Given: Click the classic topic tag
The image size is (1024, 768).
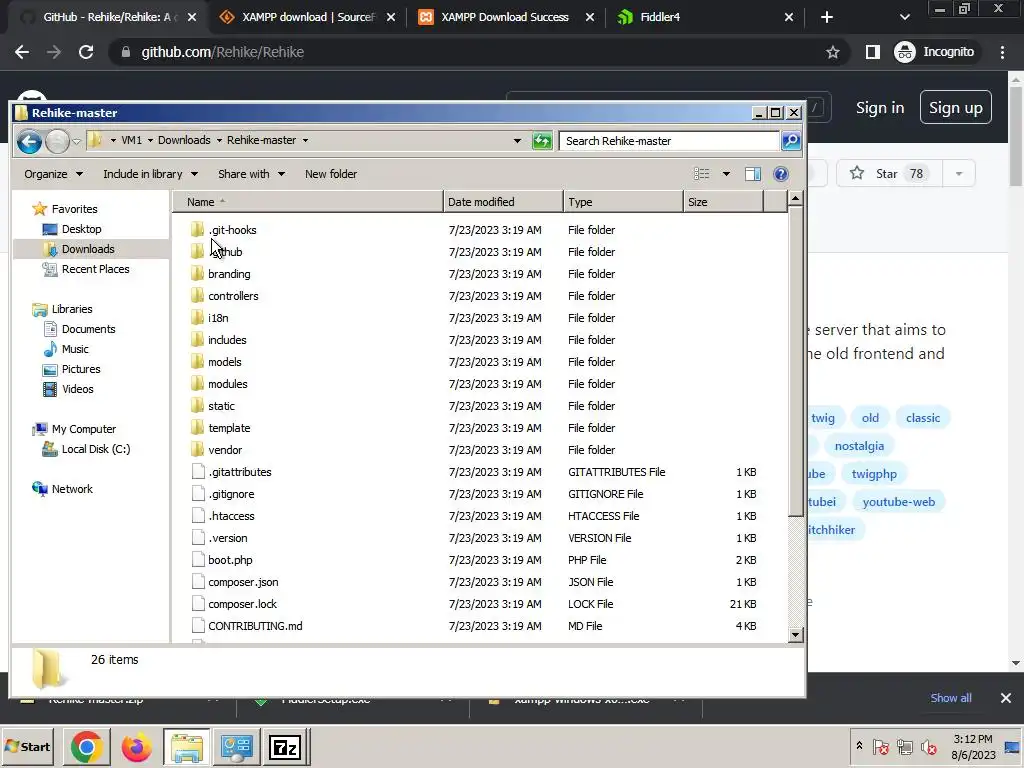Looking at the screenshot, I should click(x=922, y=418).
